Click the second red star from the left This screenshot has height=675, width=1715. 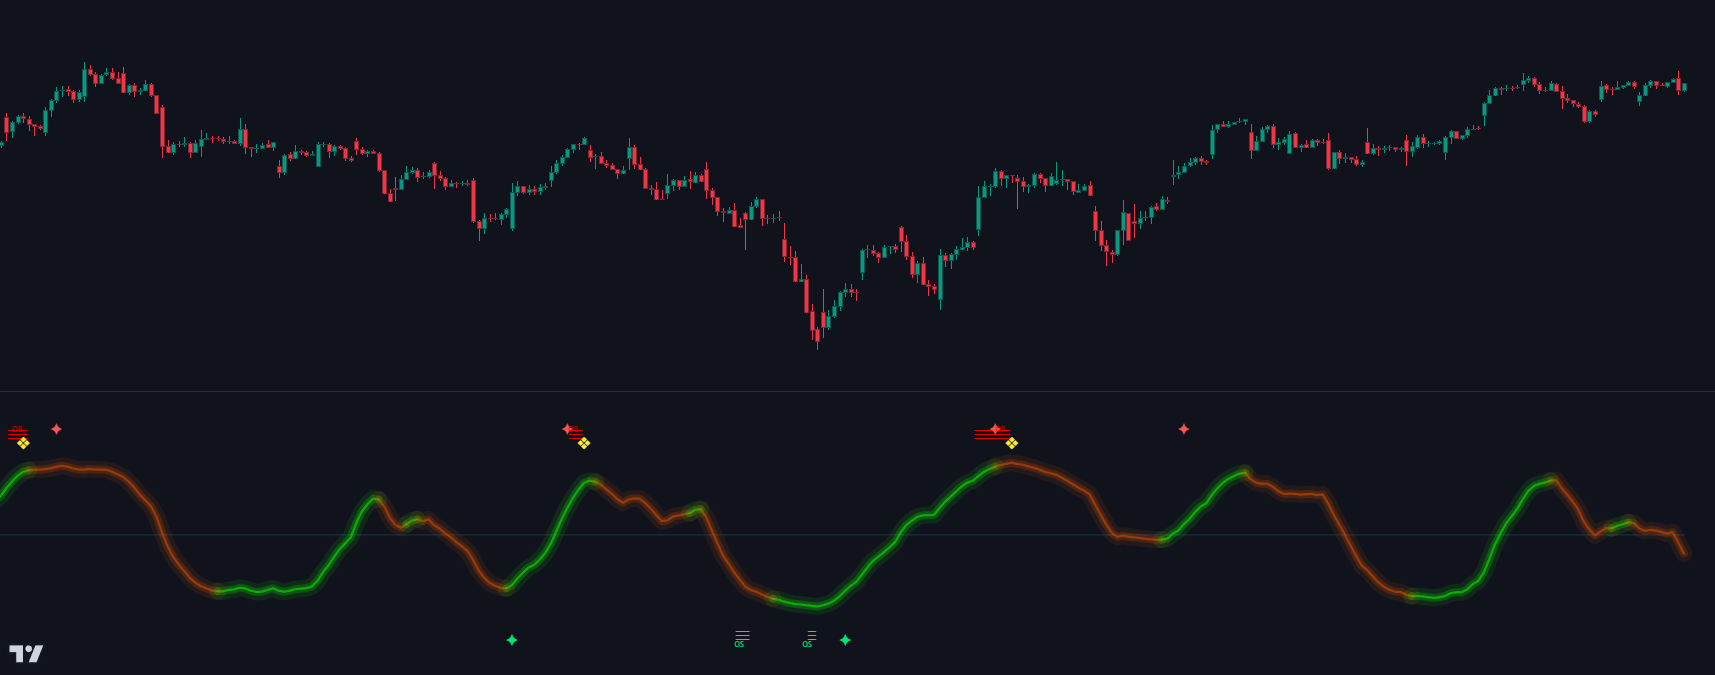(x=567, y=429)
